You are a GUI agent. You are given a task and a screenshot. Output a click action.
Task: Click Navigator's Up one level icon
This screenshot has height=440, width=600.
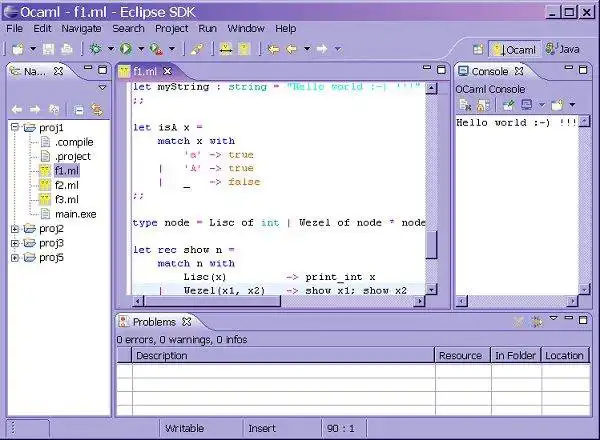54,110
